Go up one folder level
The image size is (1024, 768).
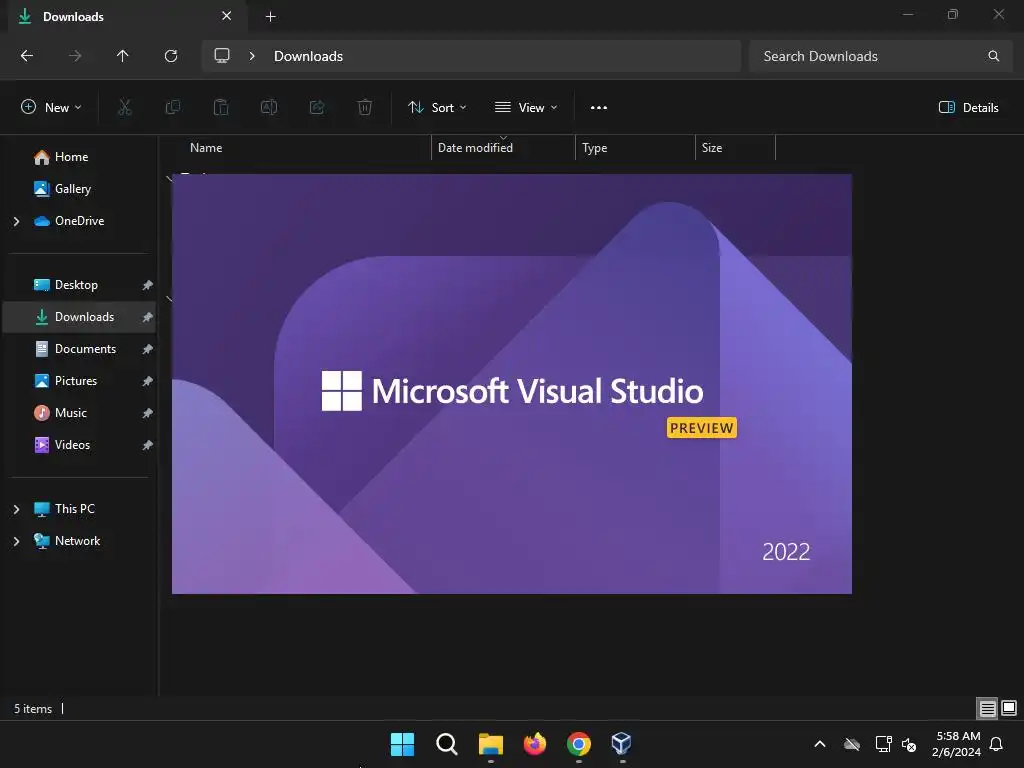[122, 56]
